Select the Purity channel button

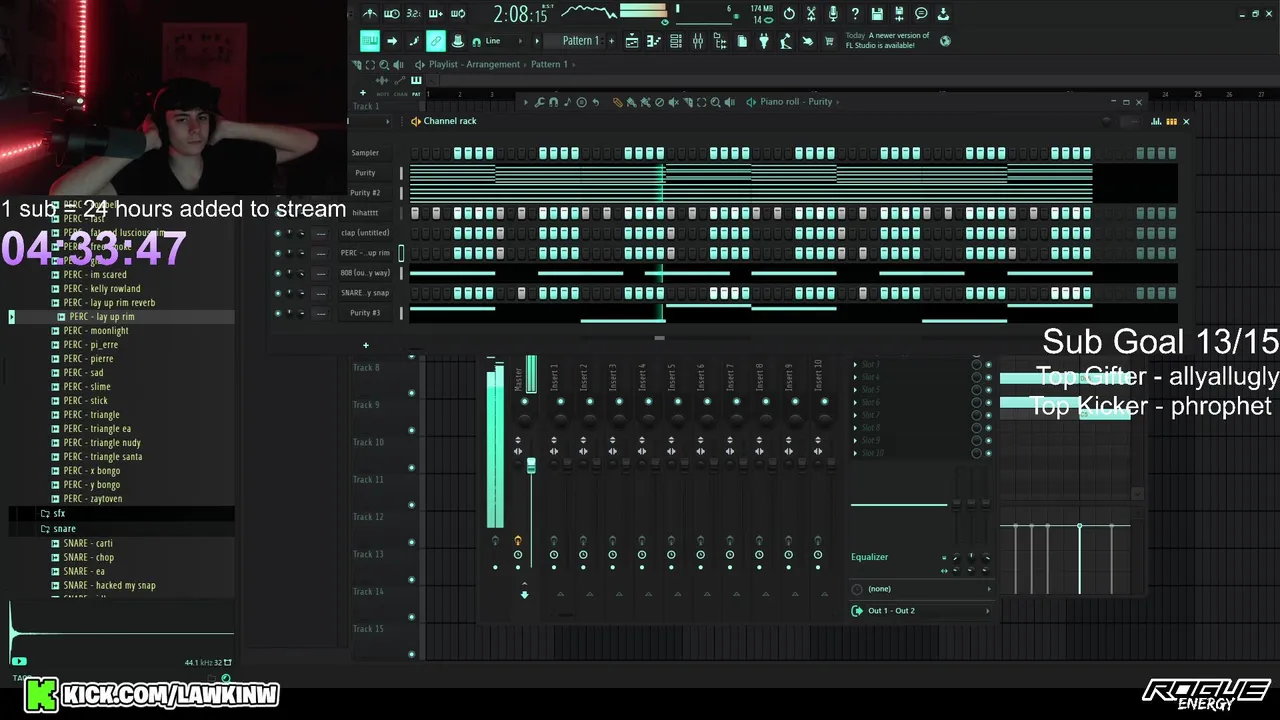pos(365,173)
